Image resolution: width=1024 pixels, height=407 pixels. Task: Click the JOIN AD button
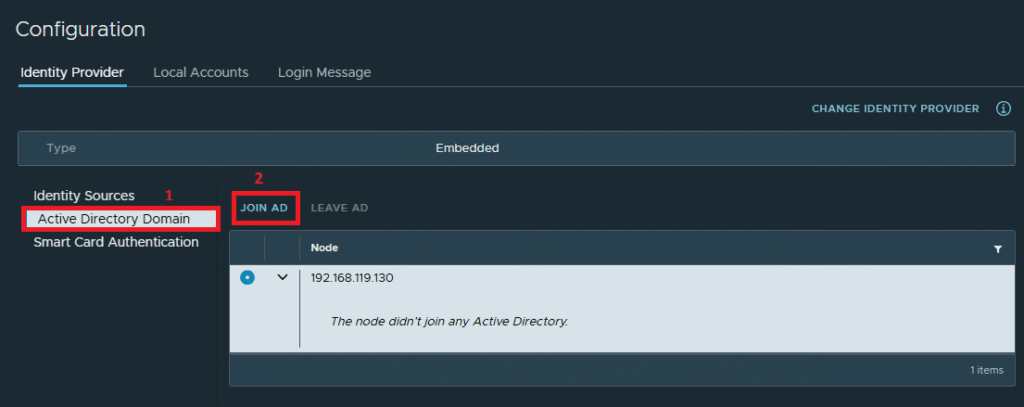pyautogui.click(x=264, y=208)
